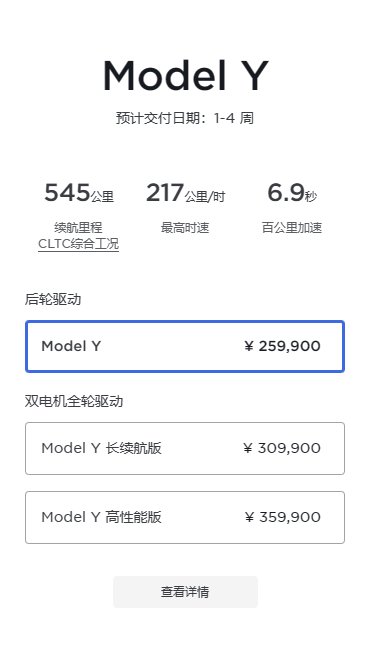This screenshot has height=647, width=386.
Task: Pick the Model Y 高性能版 option
Action: pyautogui.click(x=185, y=517)
